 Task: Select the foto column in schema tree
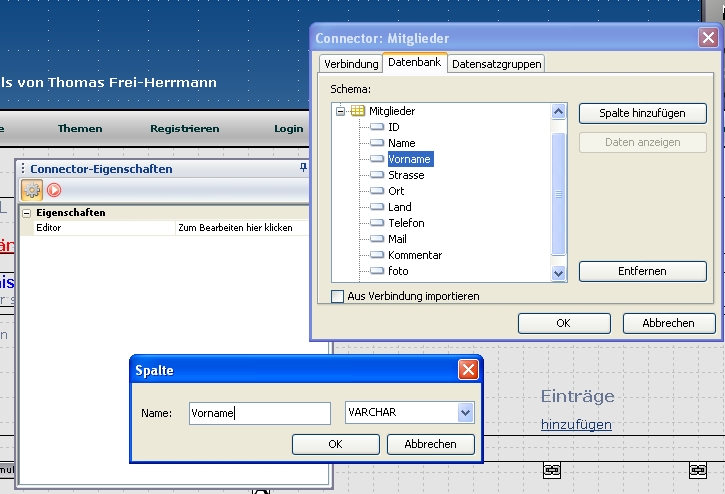coord(398,271)
